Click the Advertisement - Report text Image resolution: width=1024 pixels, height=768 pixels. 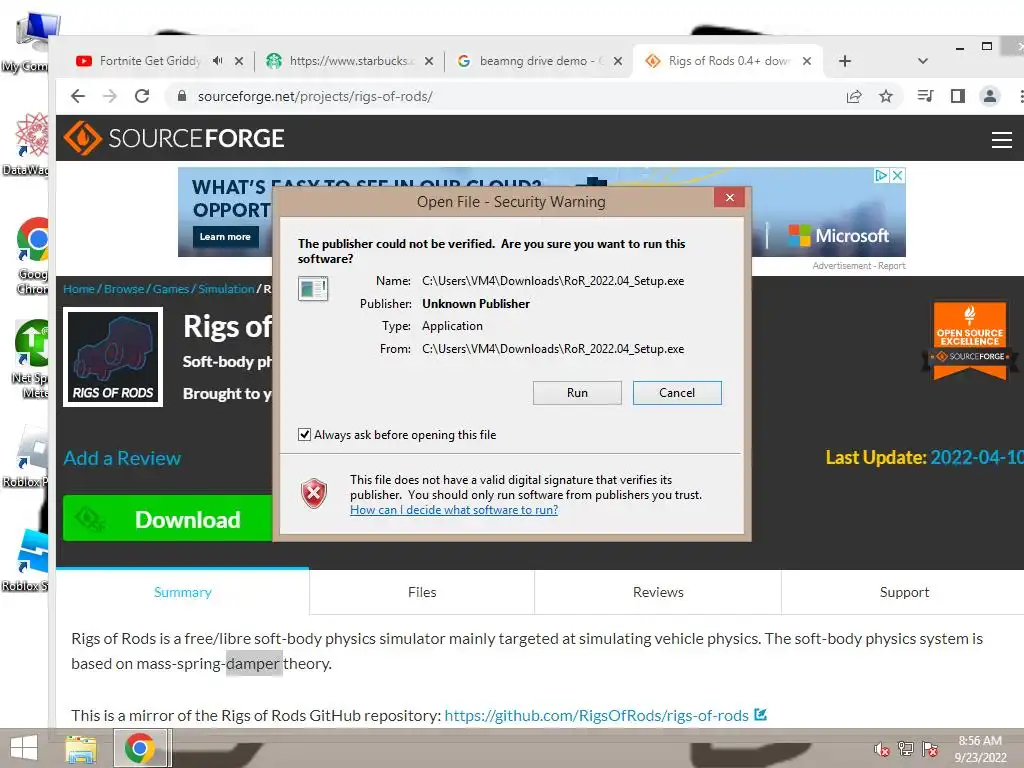859,266
